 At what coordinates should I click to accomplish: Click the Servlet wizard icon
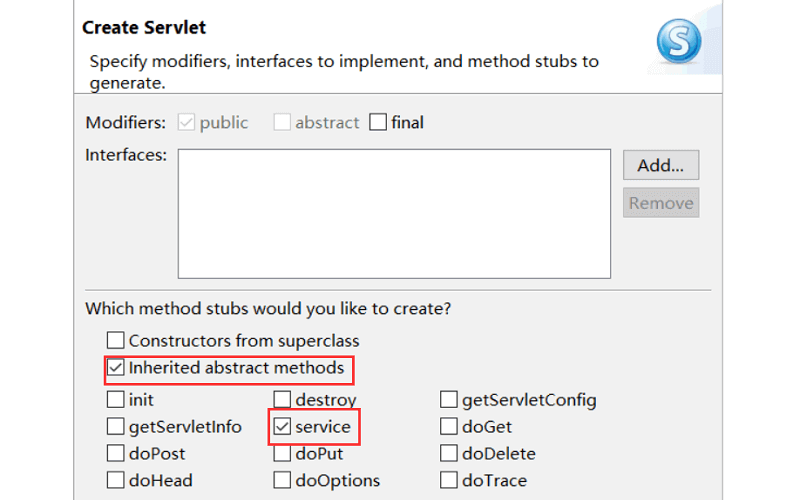(679, 41)
